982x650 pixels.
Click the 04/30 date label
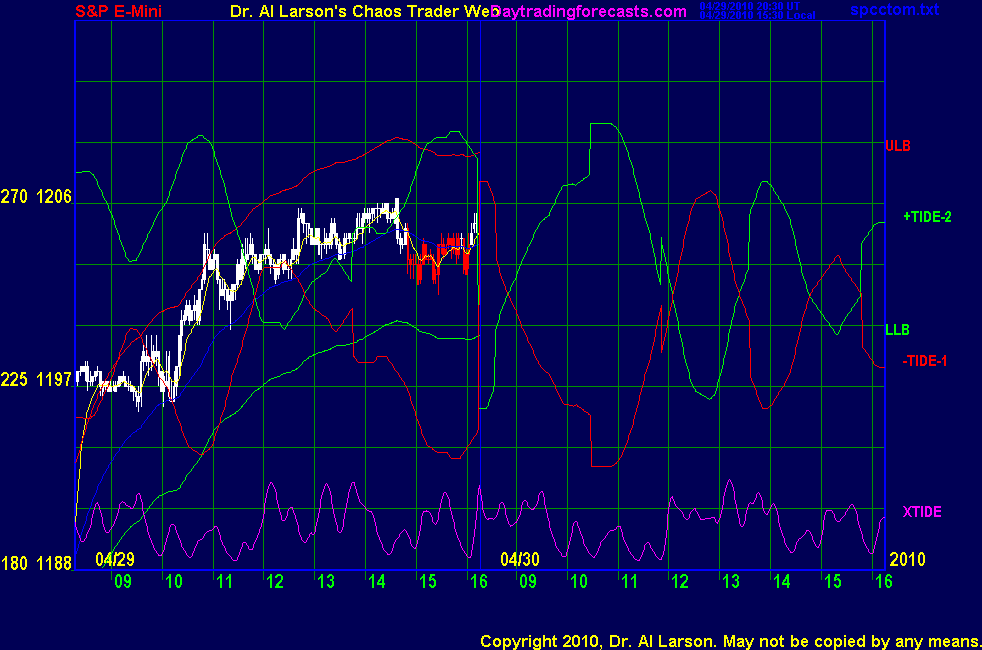[520, 559]
